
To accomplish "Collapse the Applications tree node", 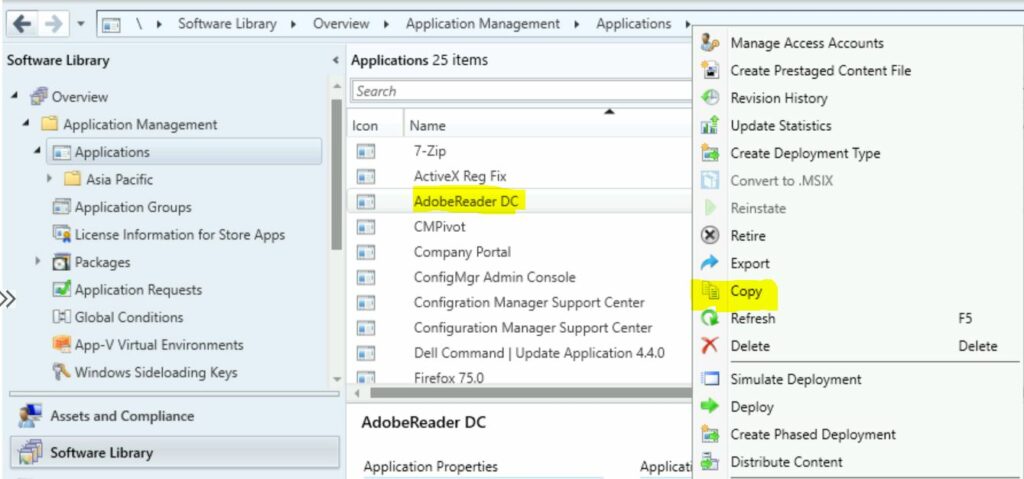I will (x=38, y=151).
